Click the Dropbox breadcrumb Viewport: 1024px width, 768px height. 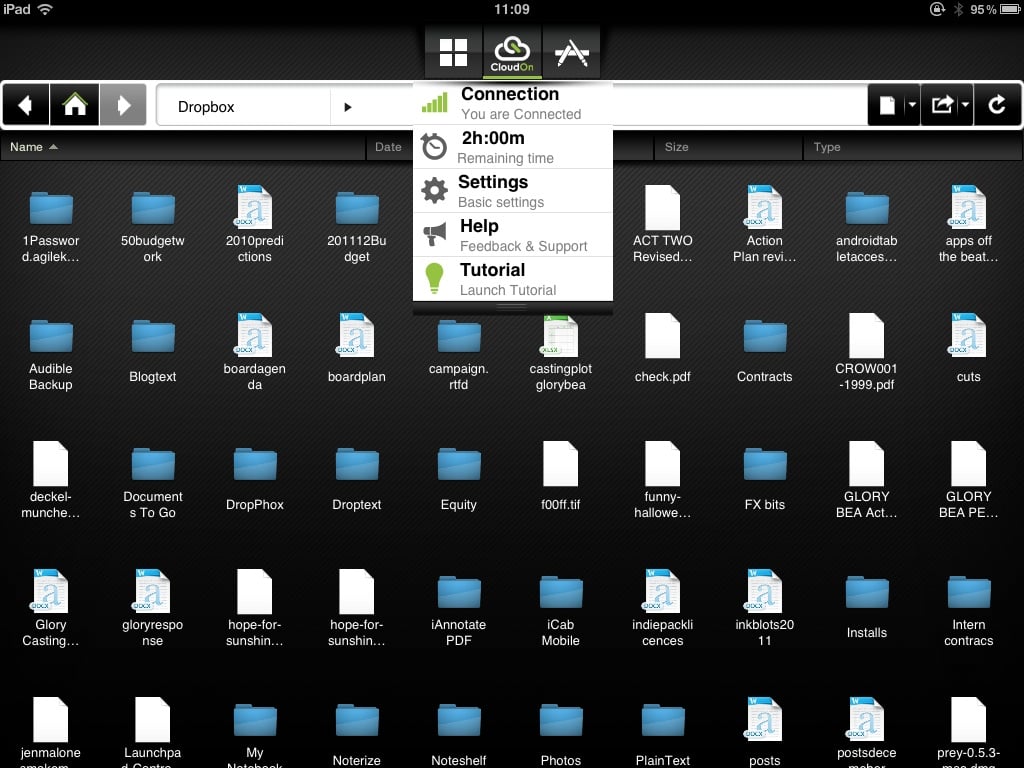[x=206, y=106]
